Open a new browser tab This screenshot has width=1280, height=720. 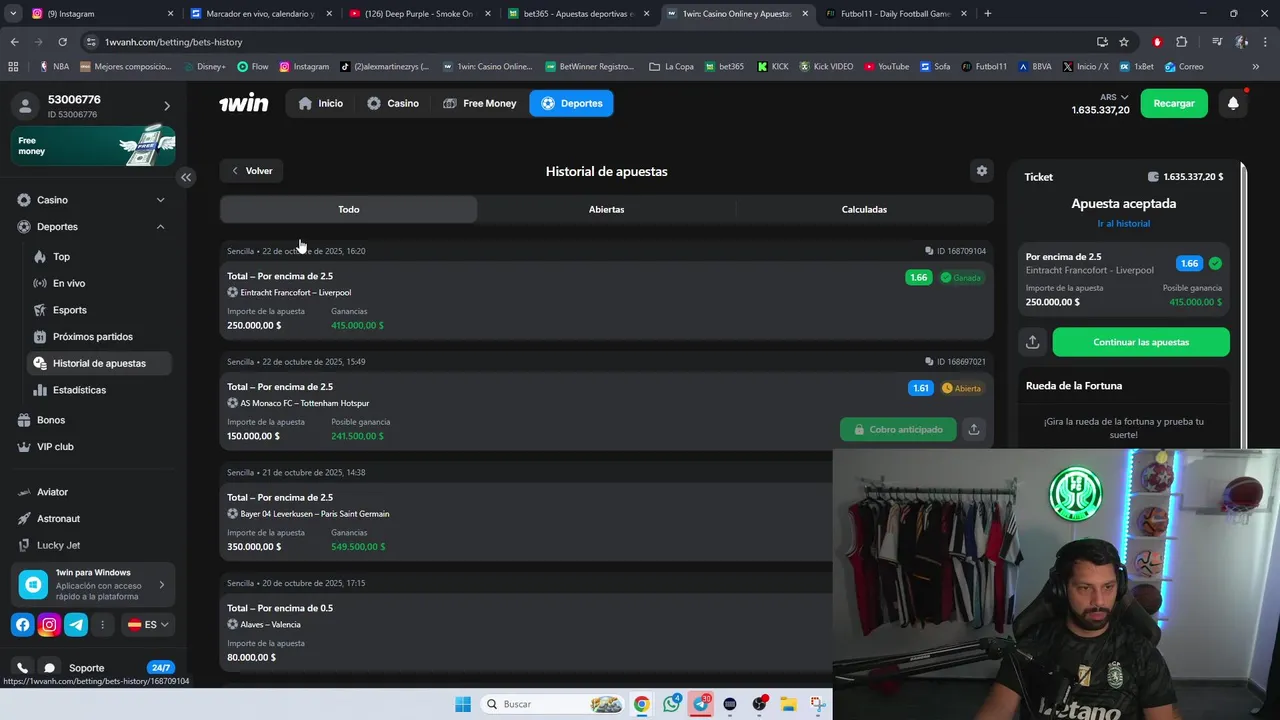(988, 14)
